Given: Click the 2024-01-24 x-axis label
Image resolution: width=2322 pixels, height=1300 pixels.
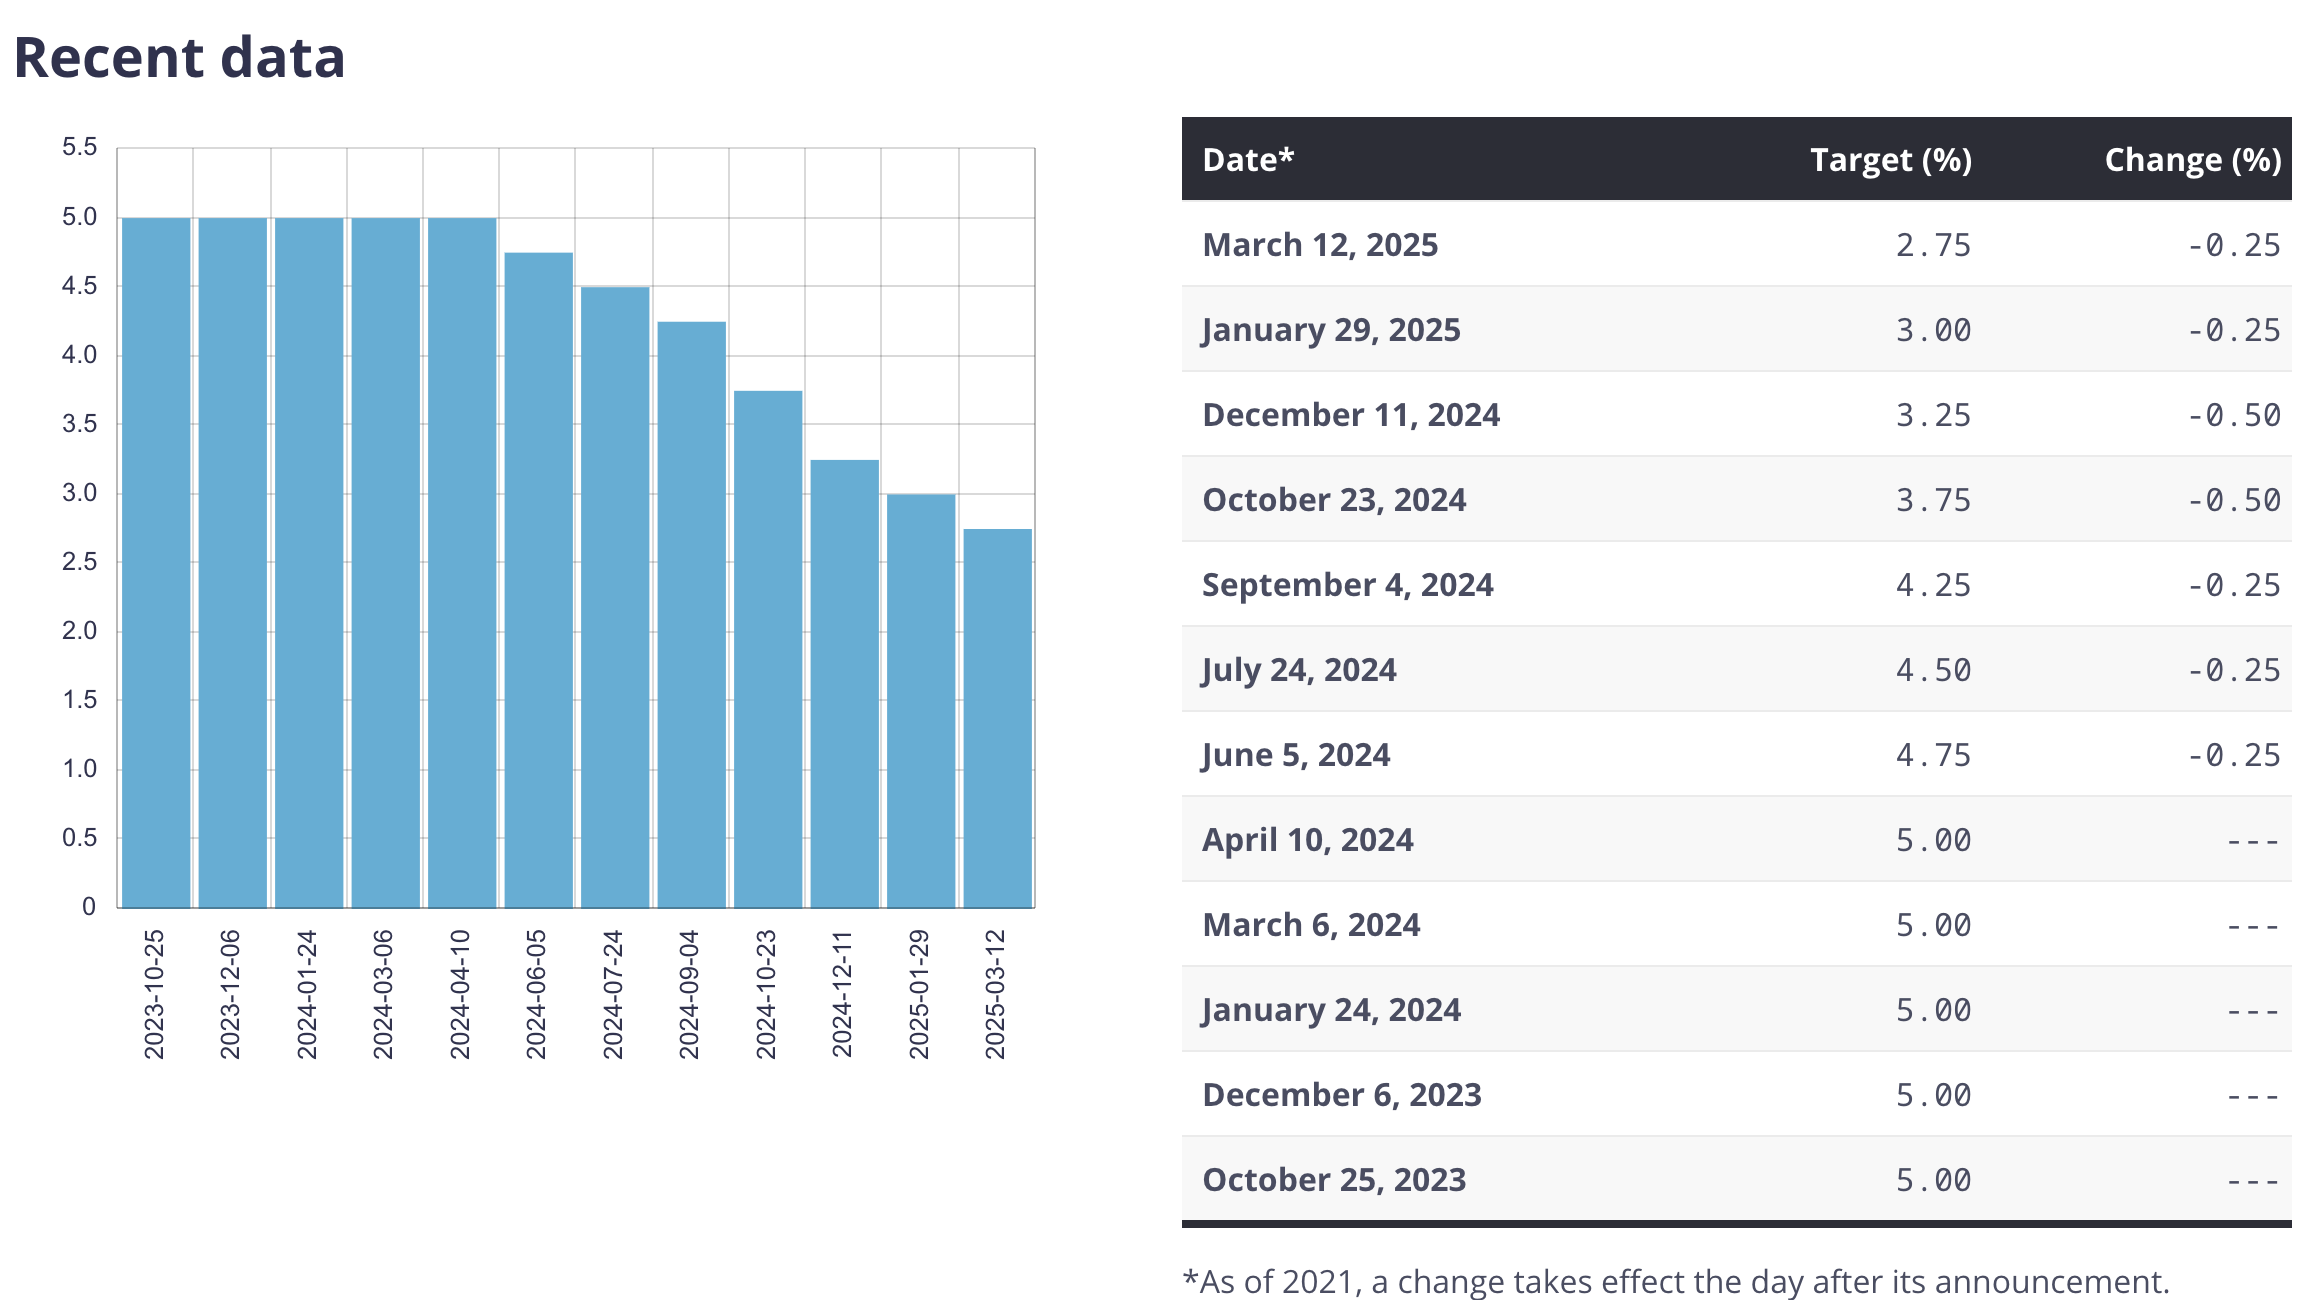Looking at the screenshot, I should [x=307, y=994].
